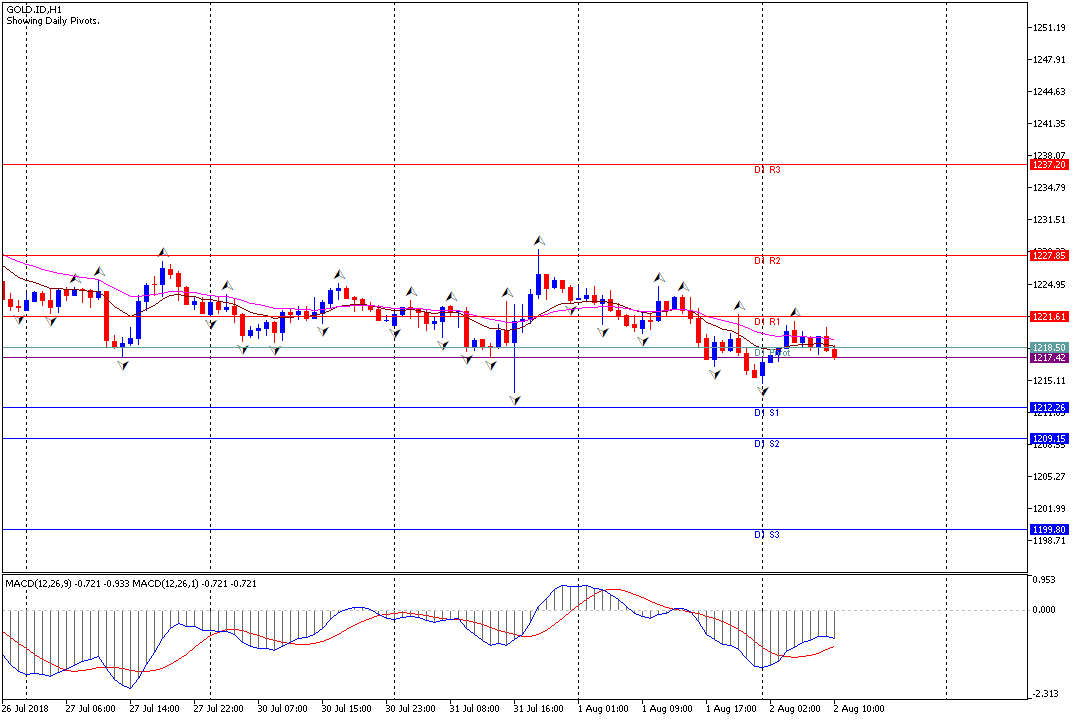Select the D1 R1 pivot label
The height and width of the screenshot is (720, 1080).
767,322
